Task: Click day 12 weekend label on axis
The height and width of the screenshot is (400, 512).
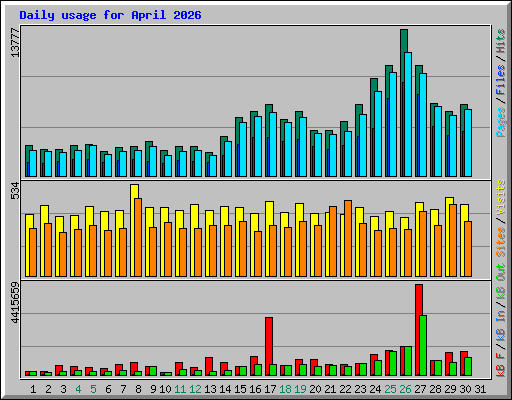Action: coord(195,389)
